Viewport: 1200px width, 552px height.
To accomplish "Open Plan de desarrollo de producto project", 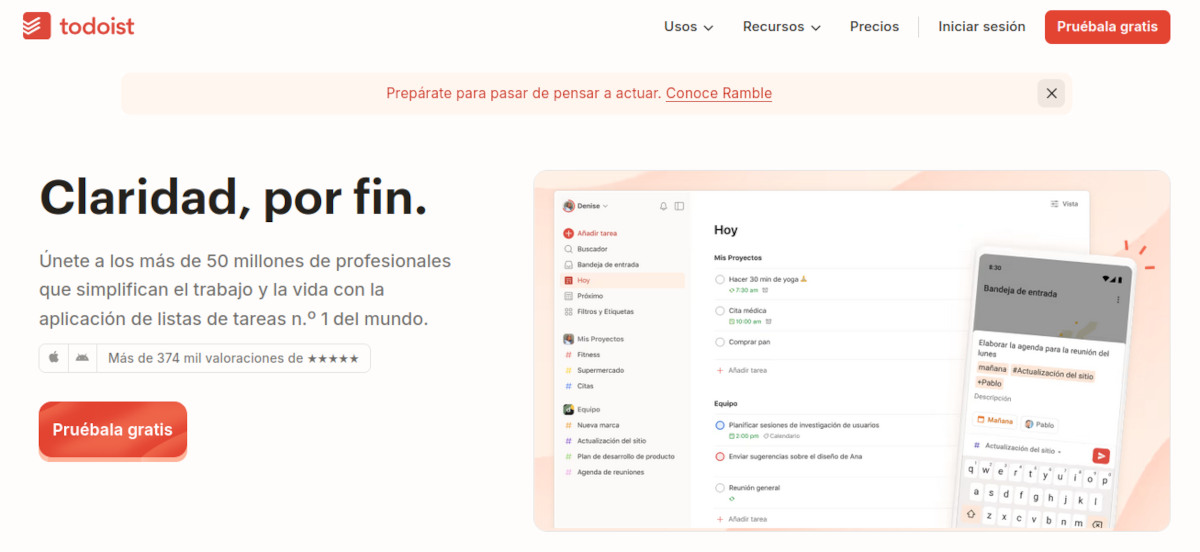I will coord(619,456).
